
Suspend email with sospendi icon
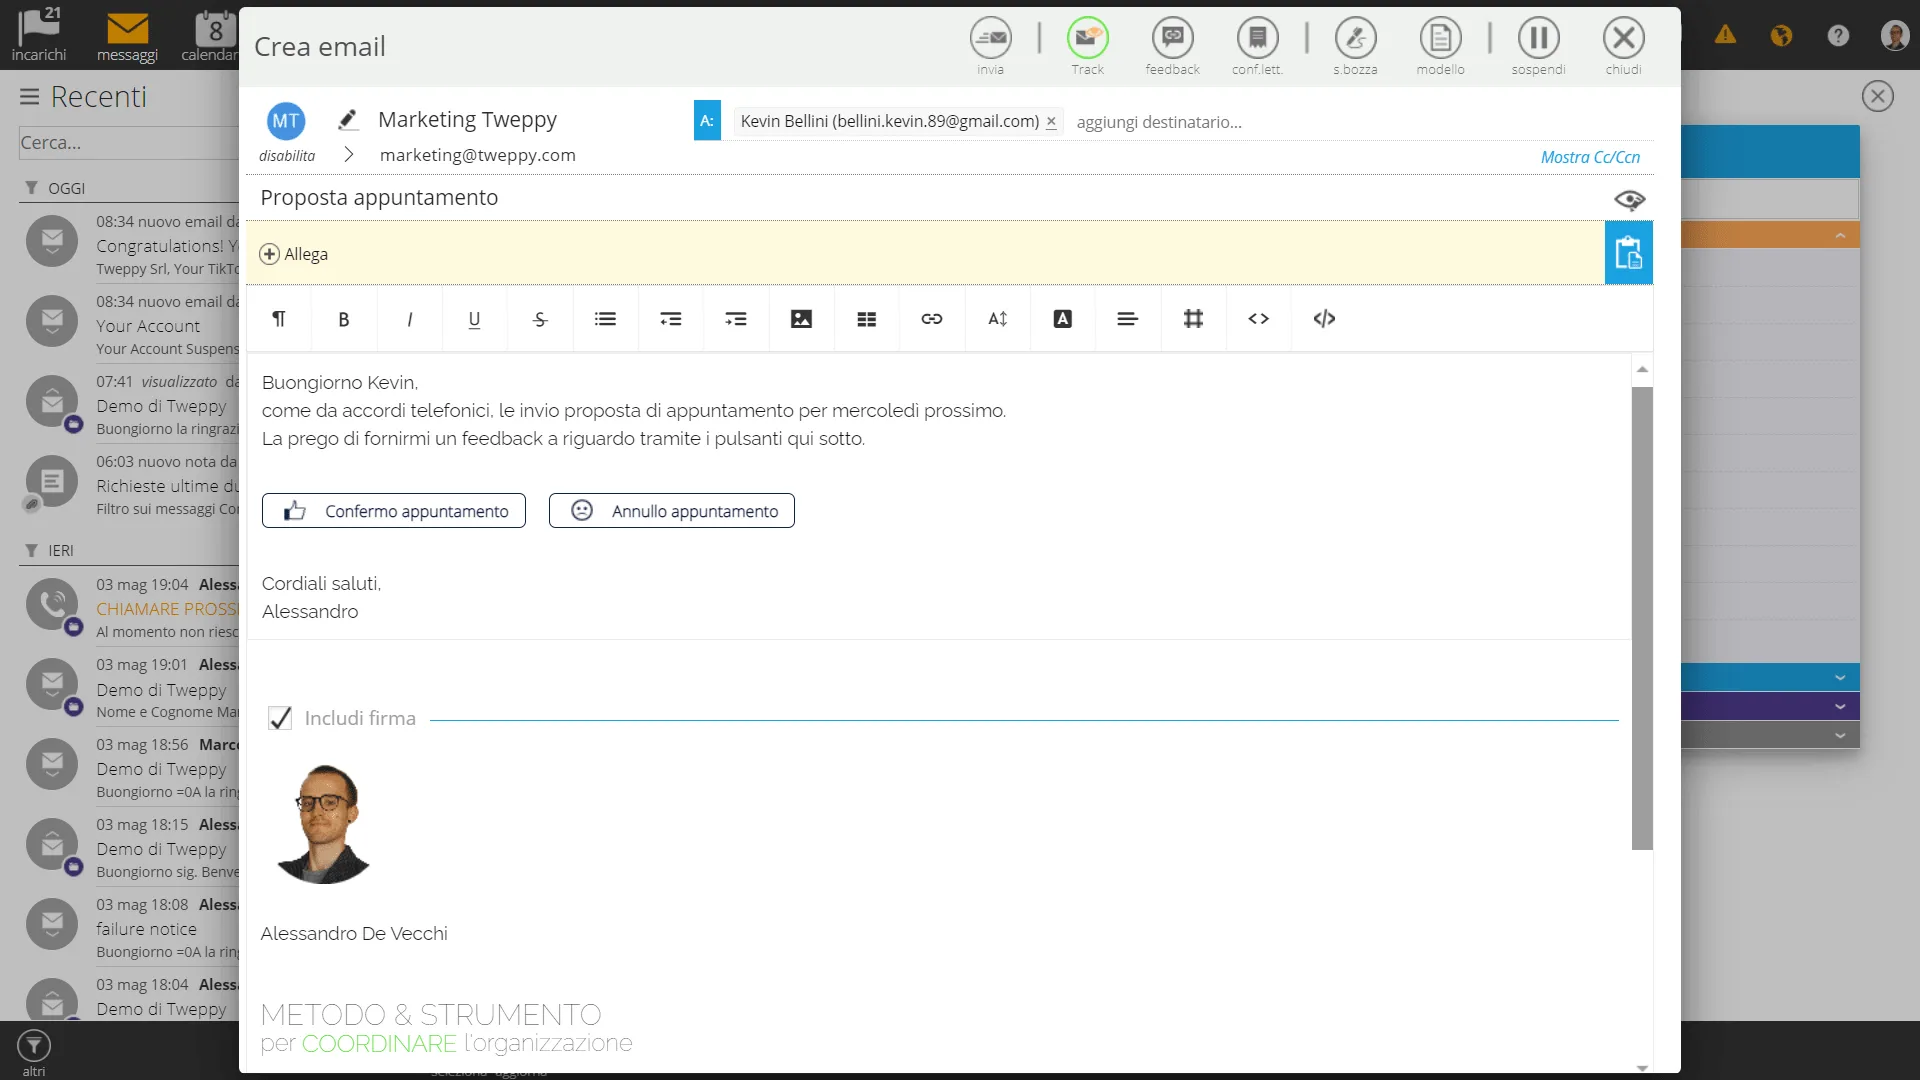(1538, 47)
